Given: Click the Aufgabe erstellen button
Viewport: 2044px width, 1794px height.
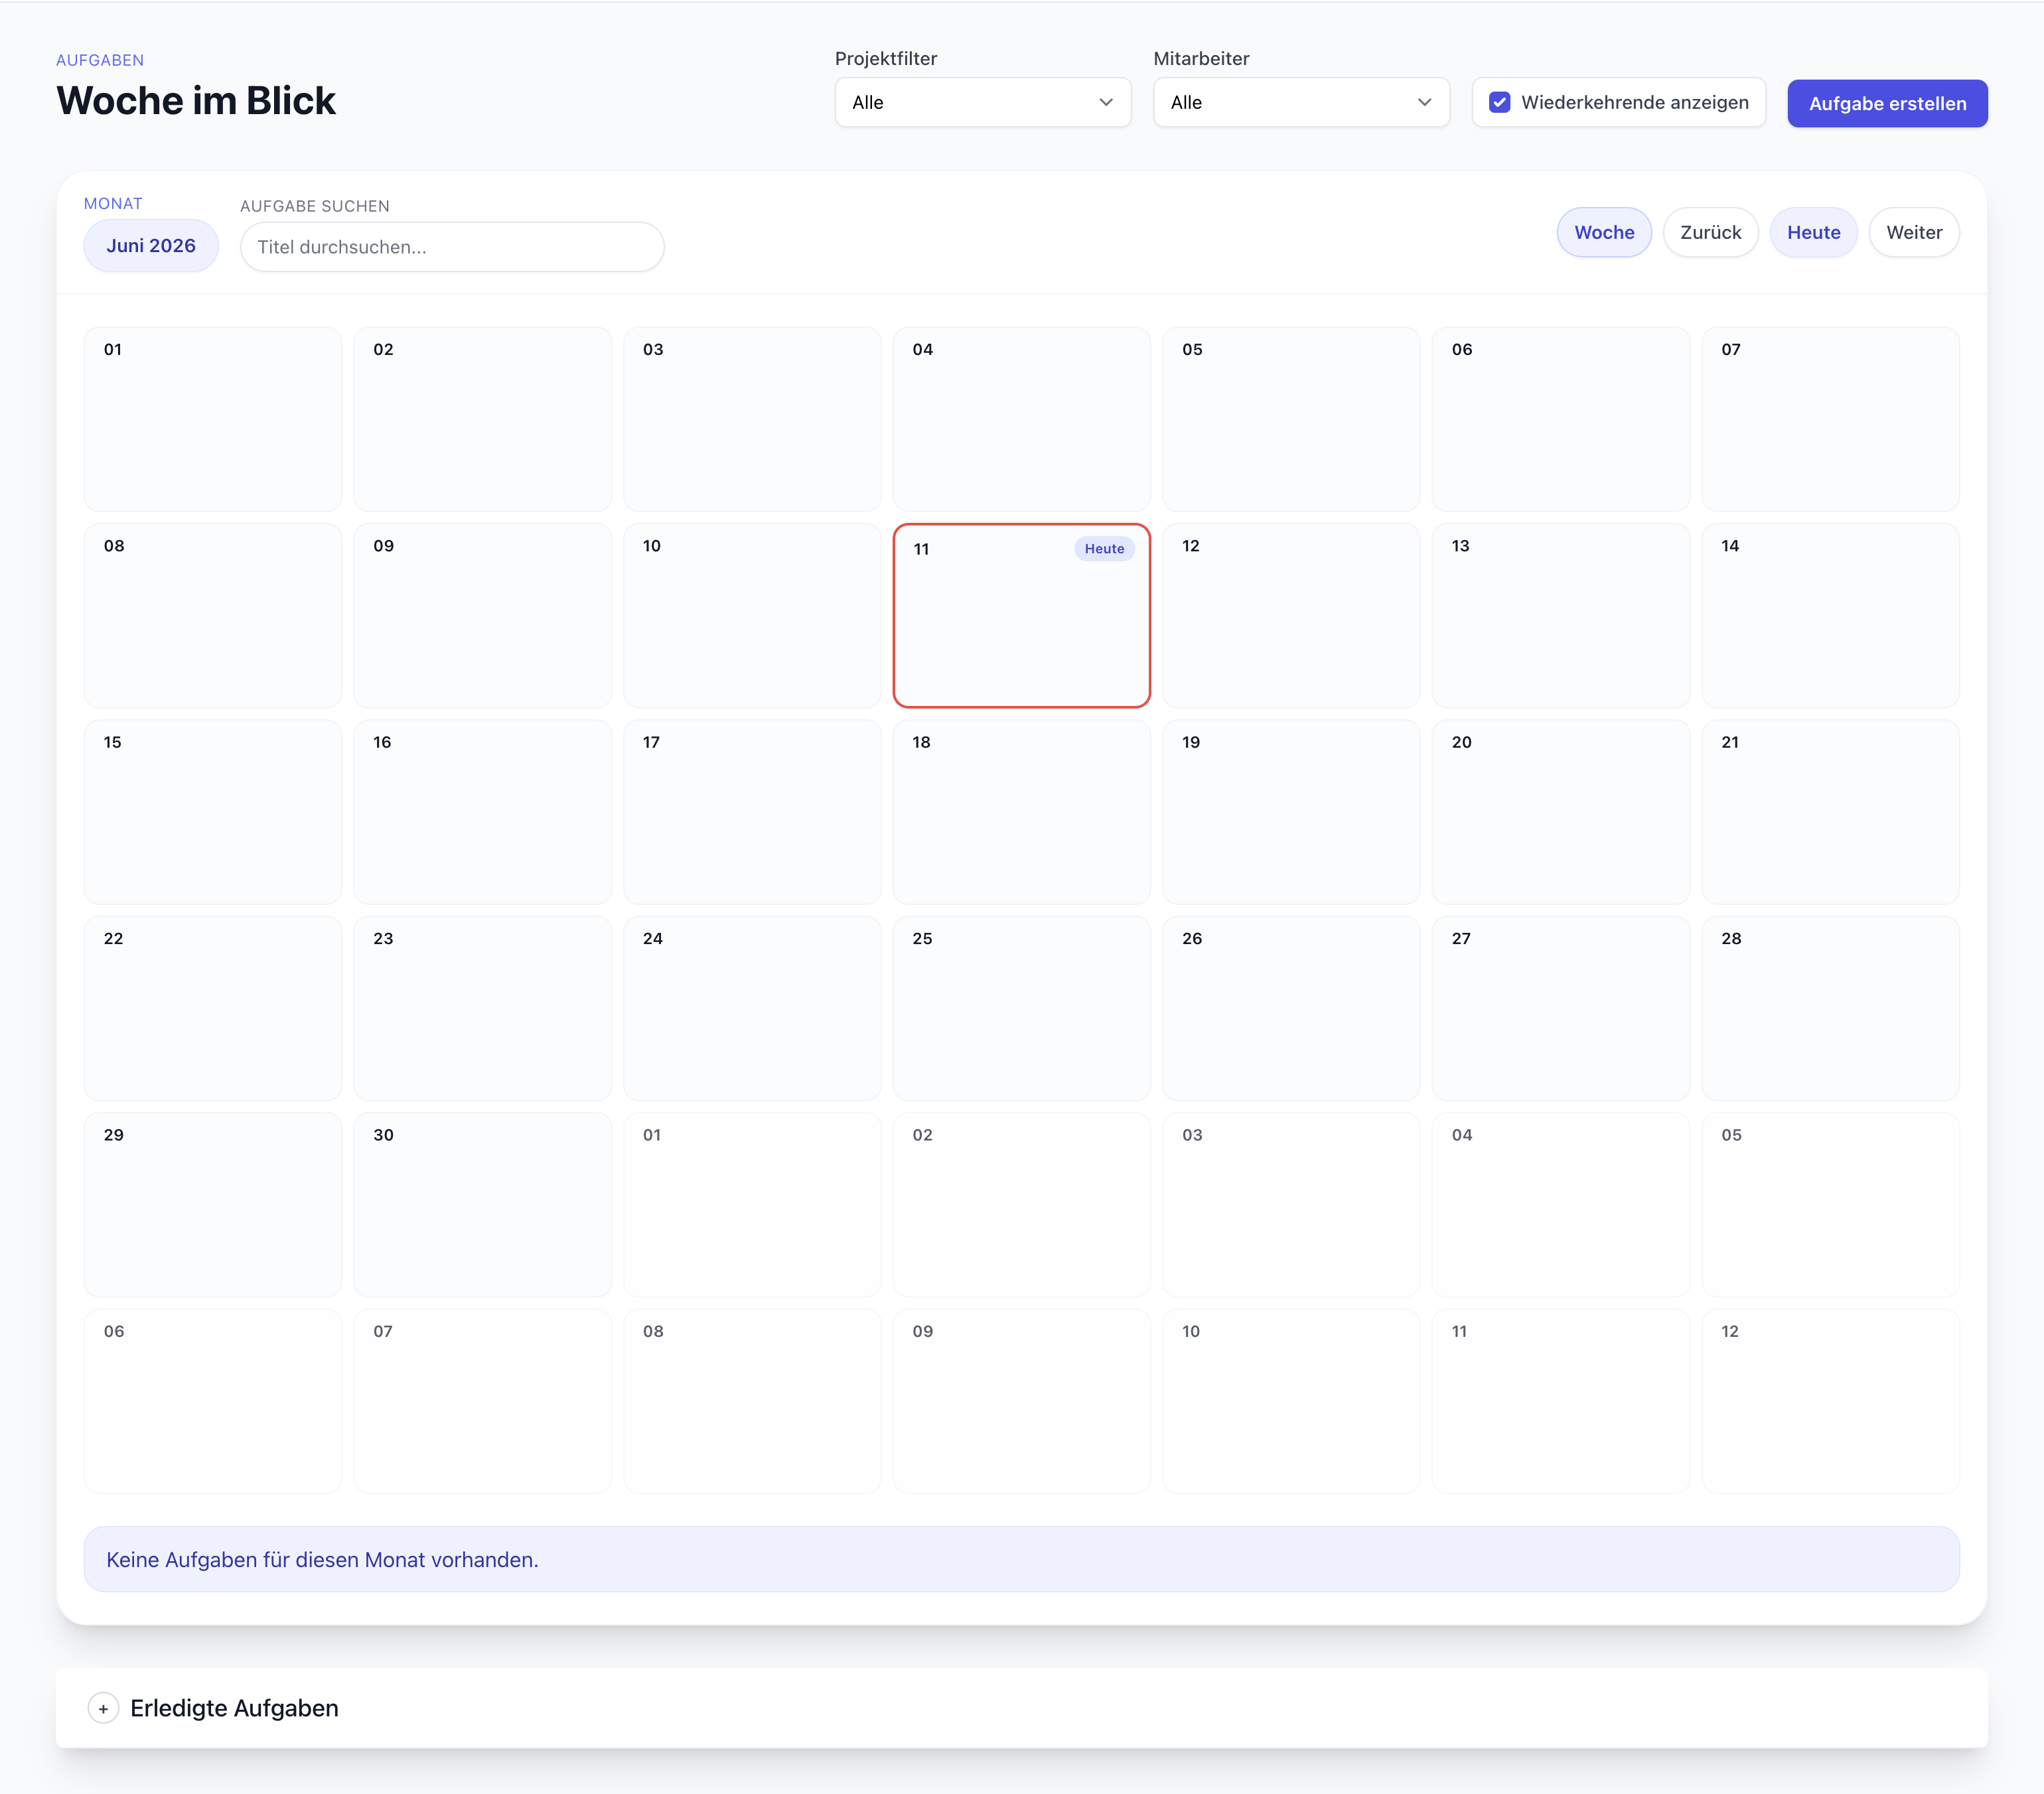Looking at the screenshot, I should coord(1887,103).
